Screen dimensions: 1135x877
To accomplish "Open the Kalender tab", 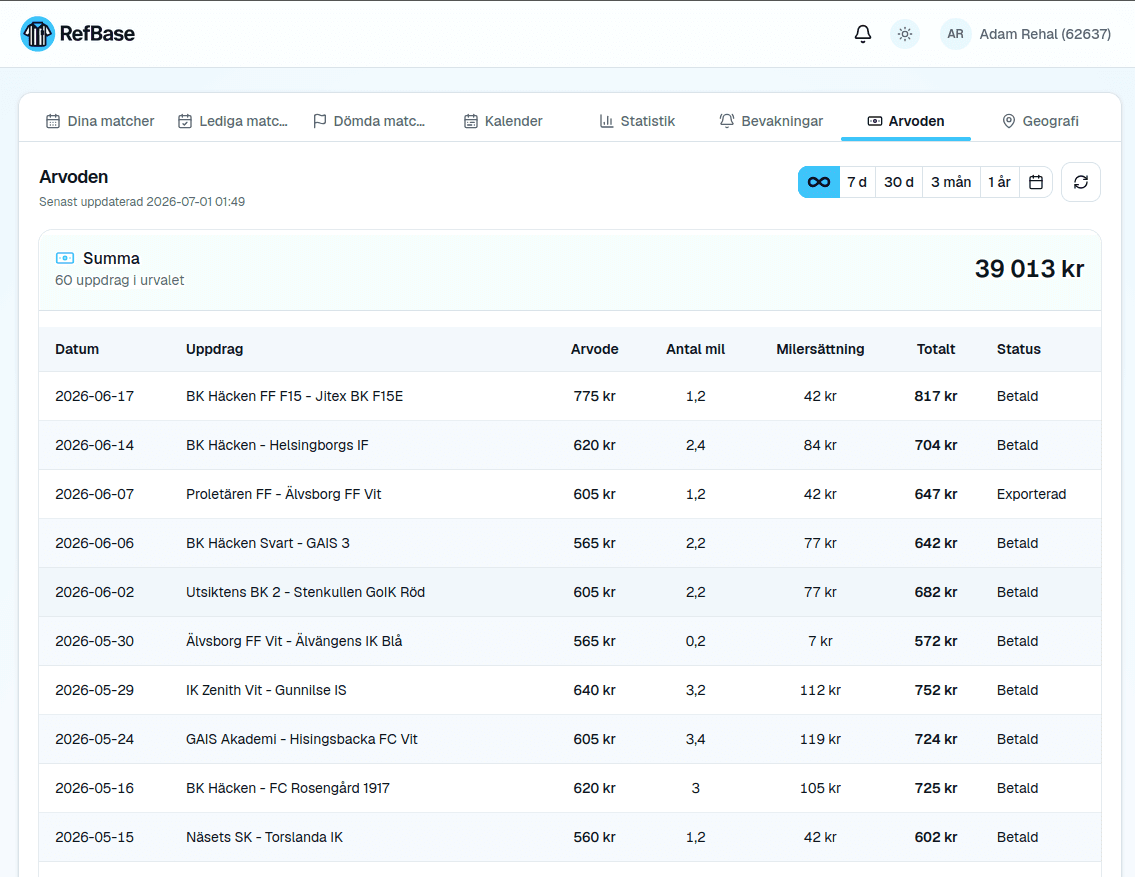I will coord(503,121).
